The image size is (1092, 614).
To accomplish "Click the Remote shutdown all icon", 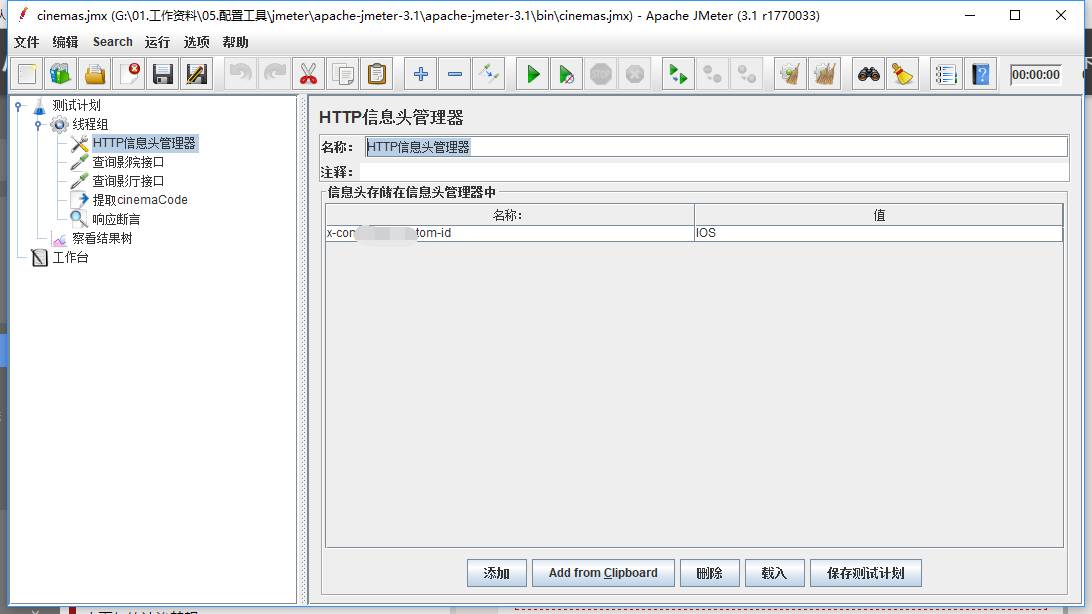I will (747, 74).
